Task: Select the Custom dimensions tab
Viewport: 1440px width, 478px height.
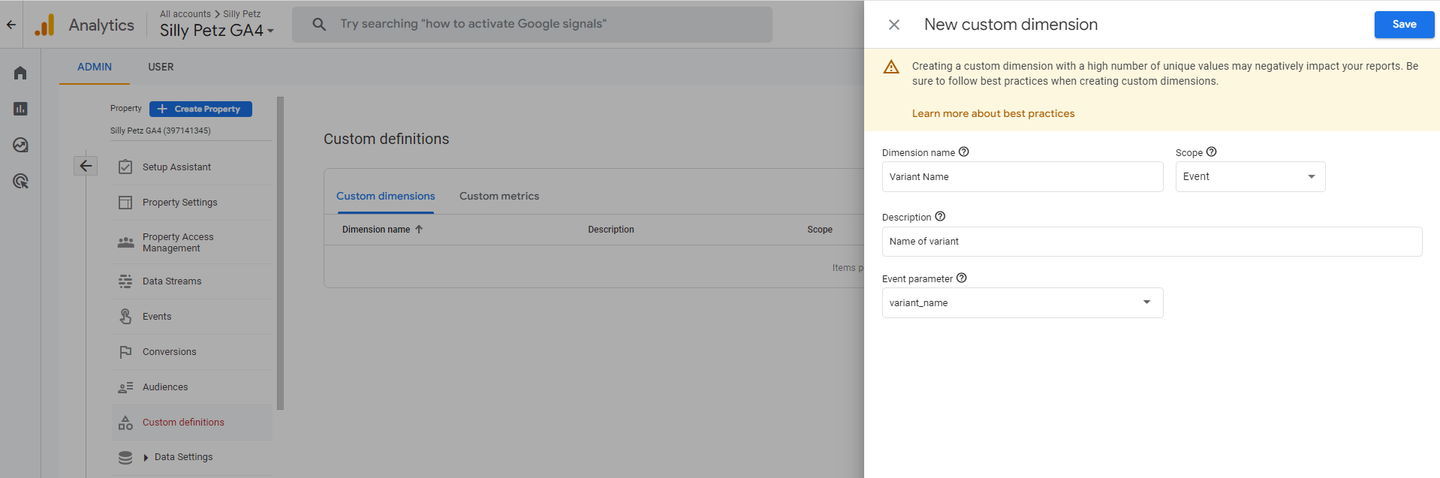Action: (x=386, y=196)
